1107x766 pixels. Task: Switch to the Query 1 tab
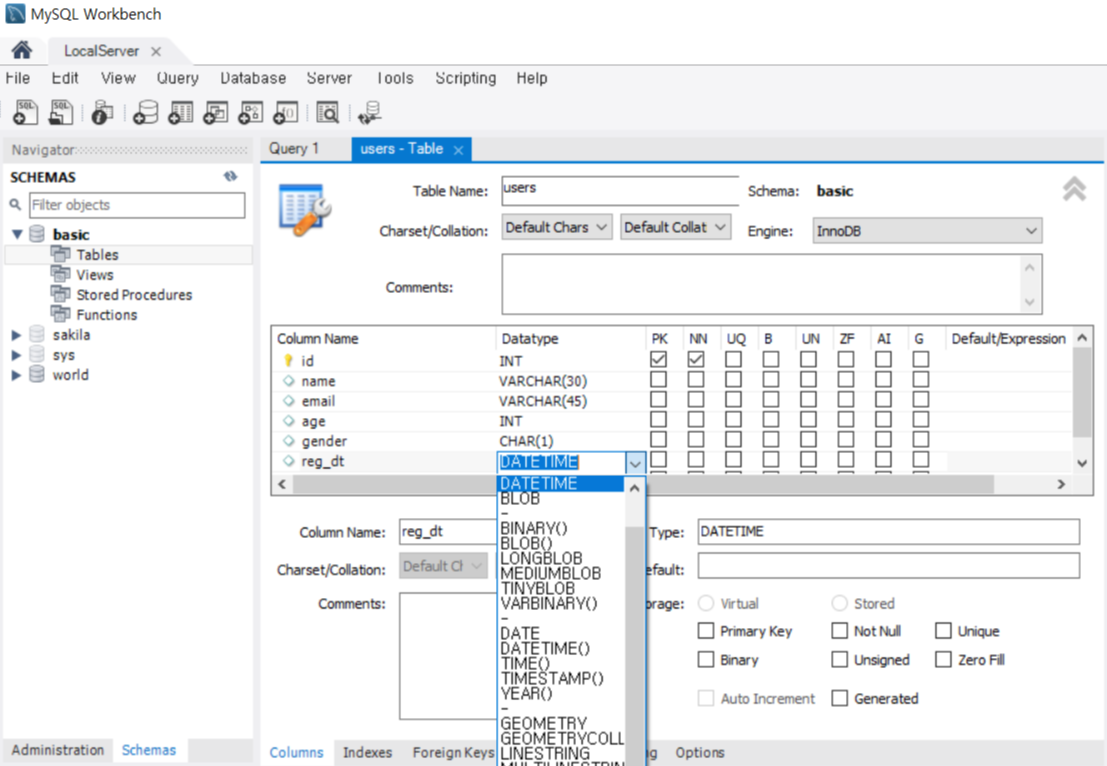294,149
